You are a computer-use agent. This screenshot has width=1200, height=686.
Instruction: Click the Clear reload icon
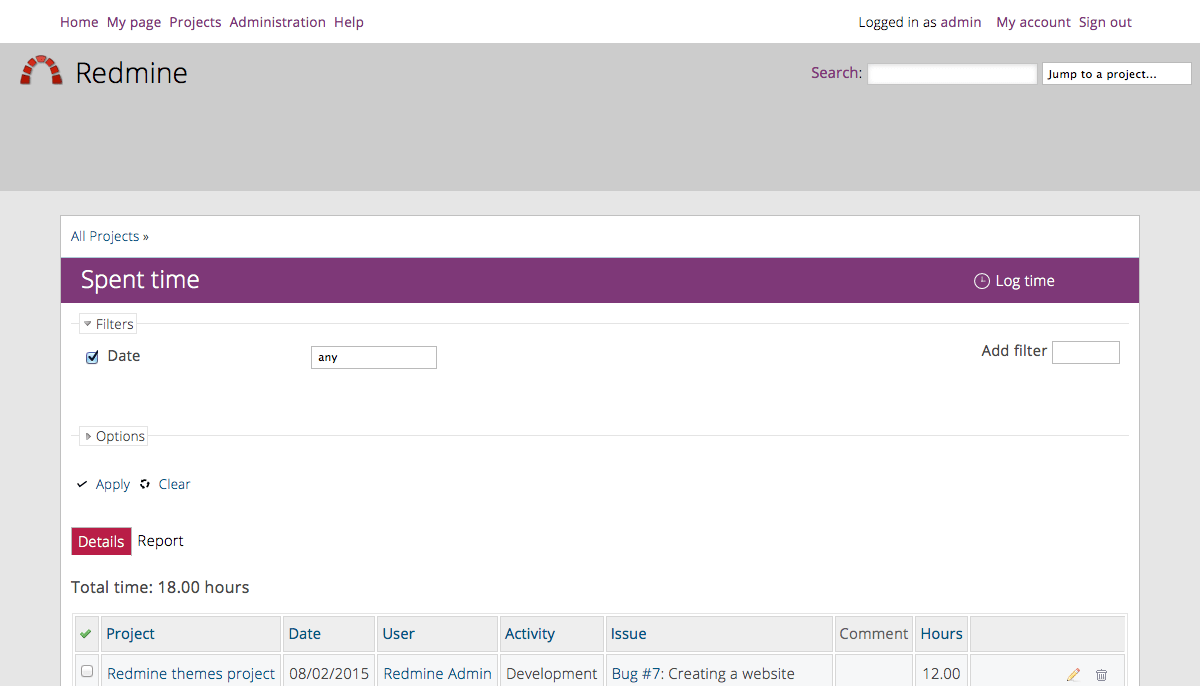click(x=145, y=484)
